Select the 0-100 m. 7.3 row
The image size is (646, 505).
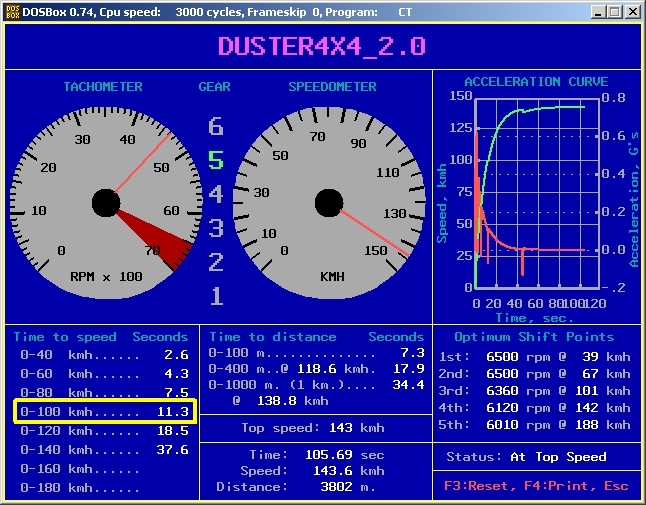(316, 353)
